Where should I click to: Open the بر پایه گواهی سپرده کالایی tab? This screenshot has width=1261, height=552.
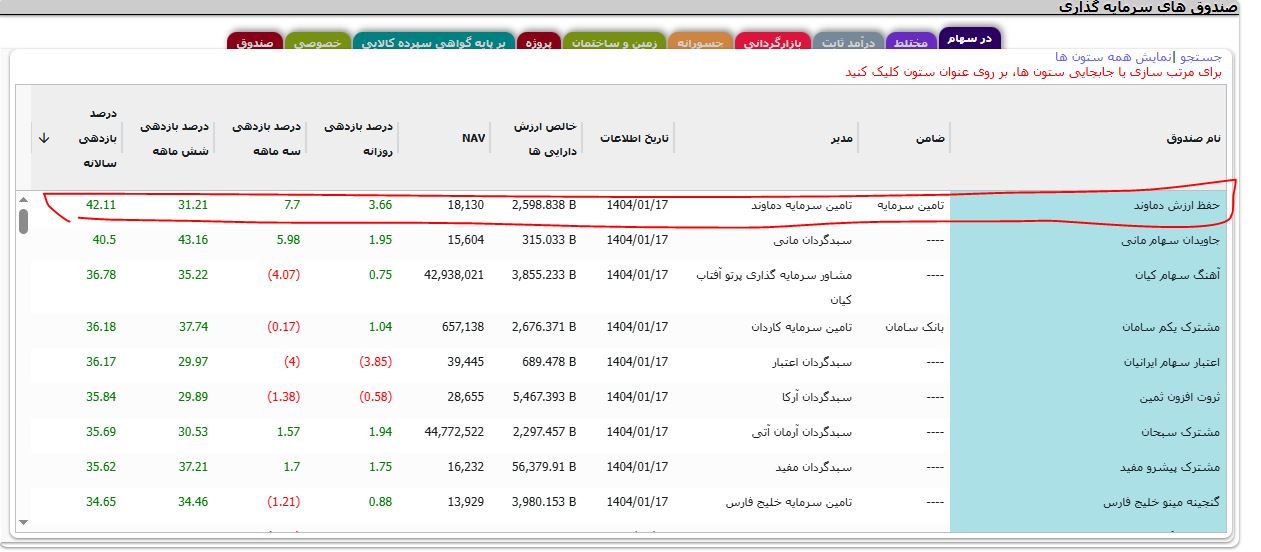[433, 43]
